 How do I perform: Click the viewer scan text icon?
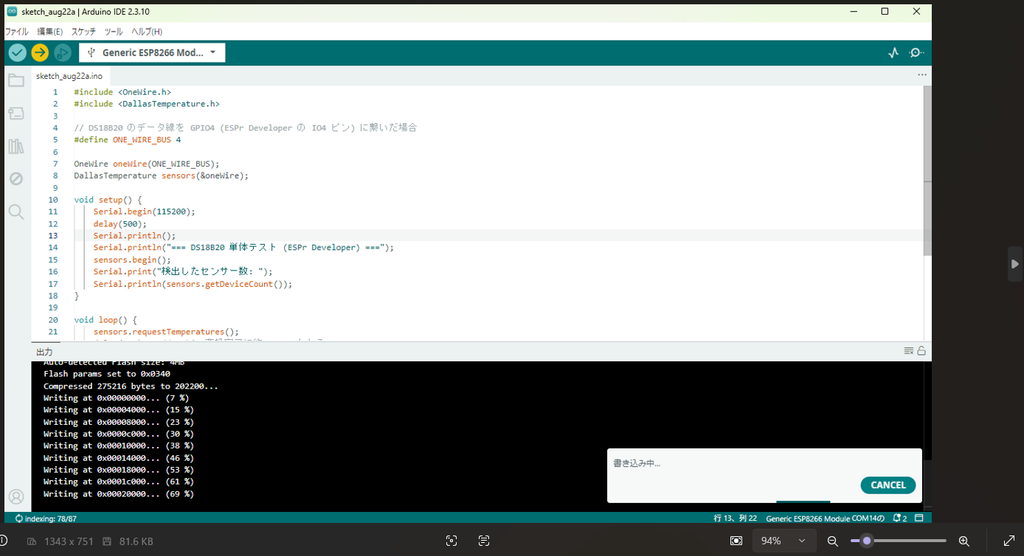[x=484, y=541]
